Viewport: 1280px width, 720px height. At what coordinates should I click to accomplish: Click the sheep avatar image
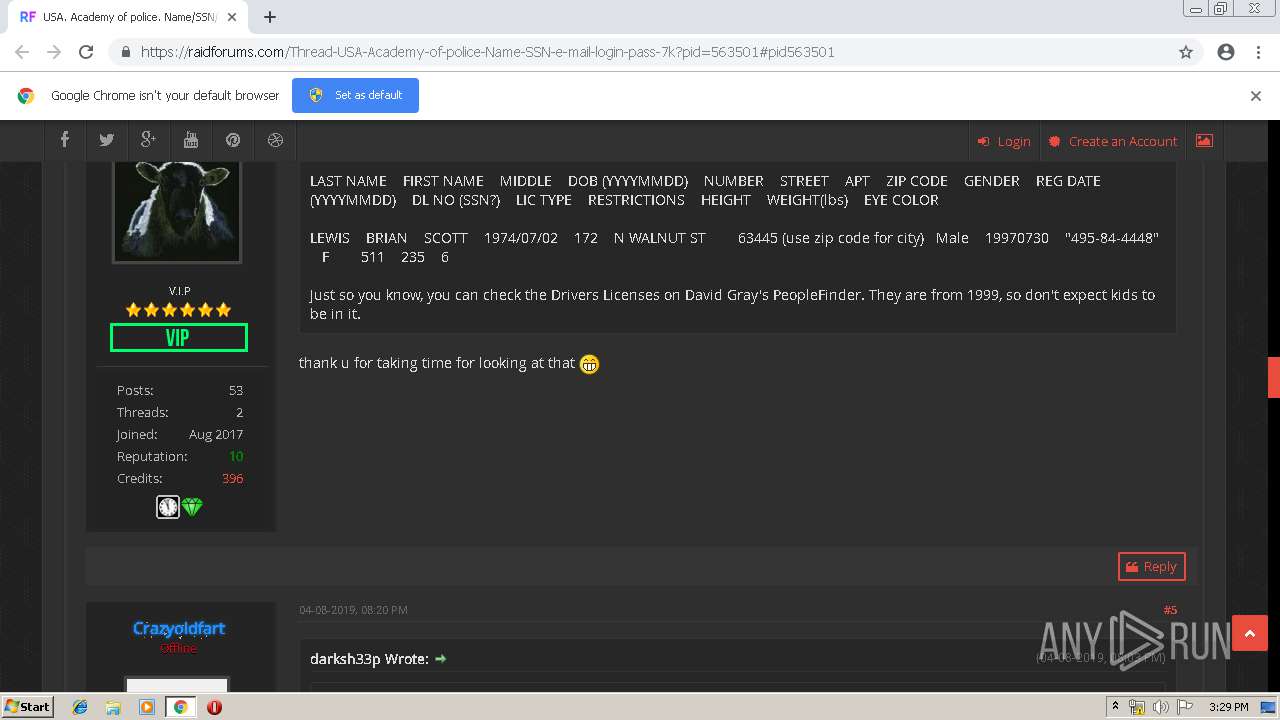[177, 211]
